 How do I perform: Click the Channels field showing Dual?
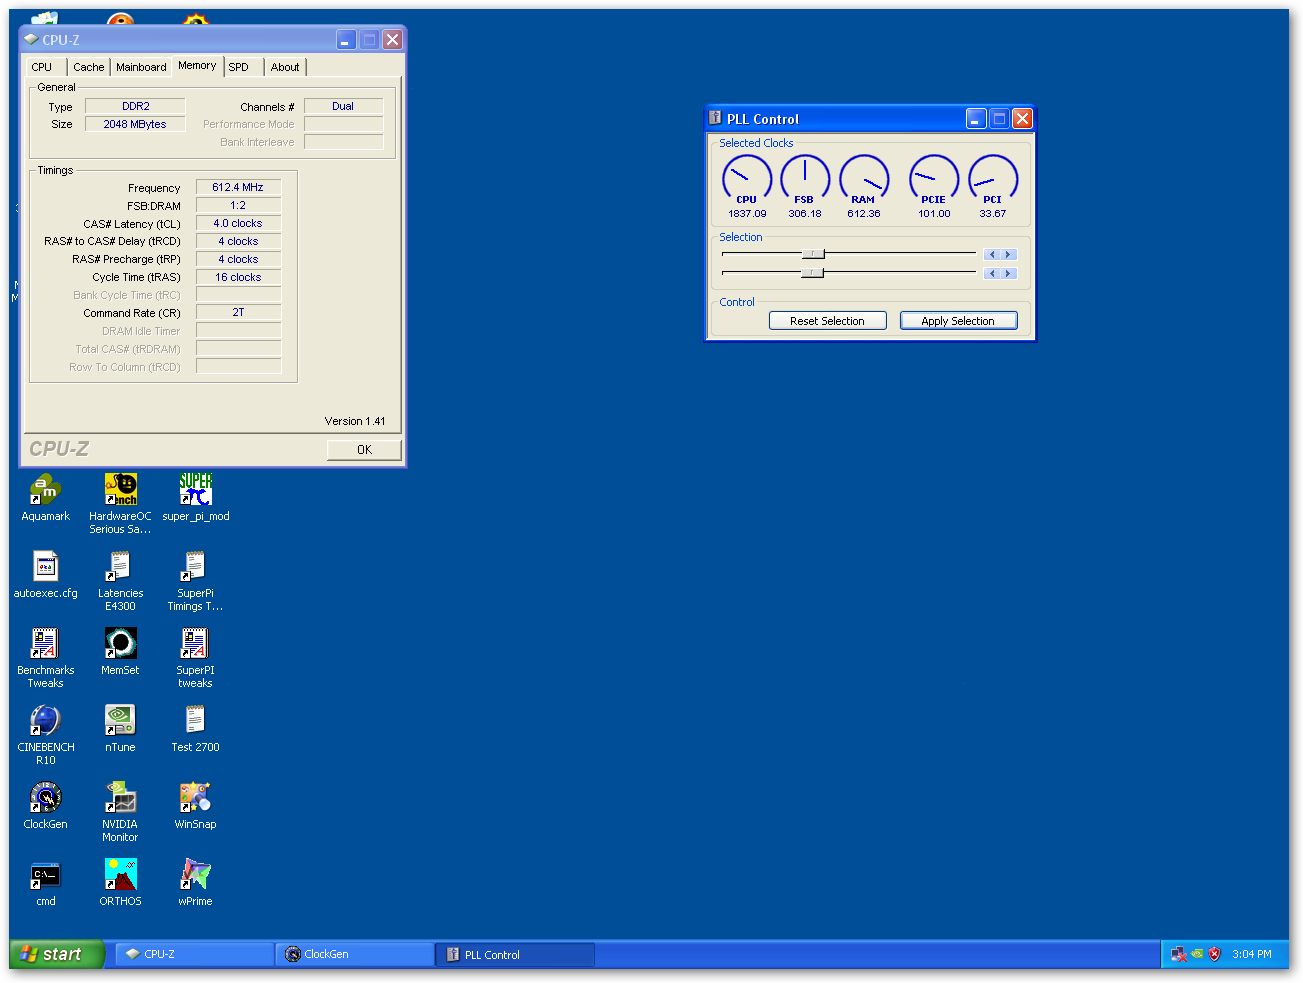click(343, 106)
